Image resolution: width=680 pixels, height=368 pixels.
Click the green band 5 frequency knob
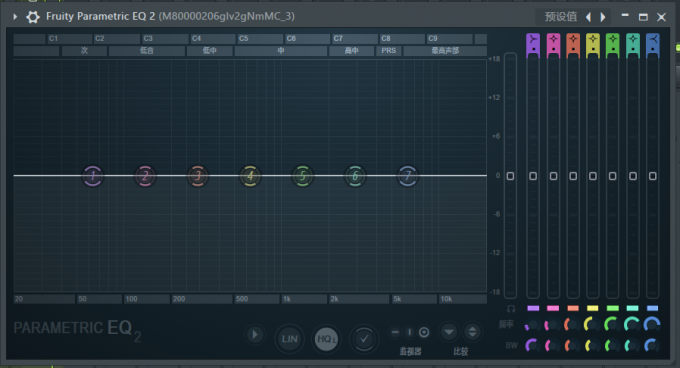pyautogui.click(x=612, y=324)
